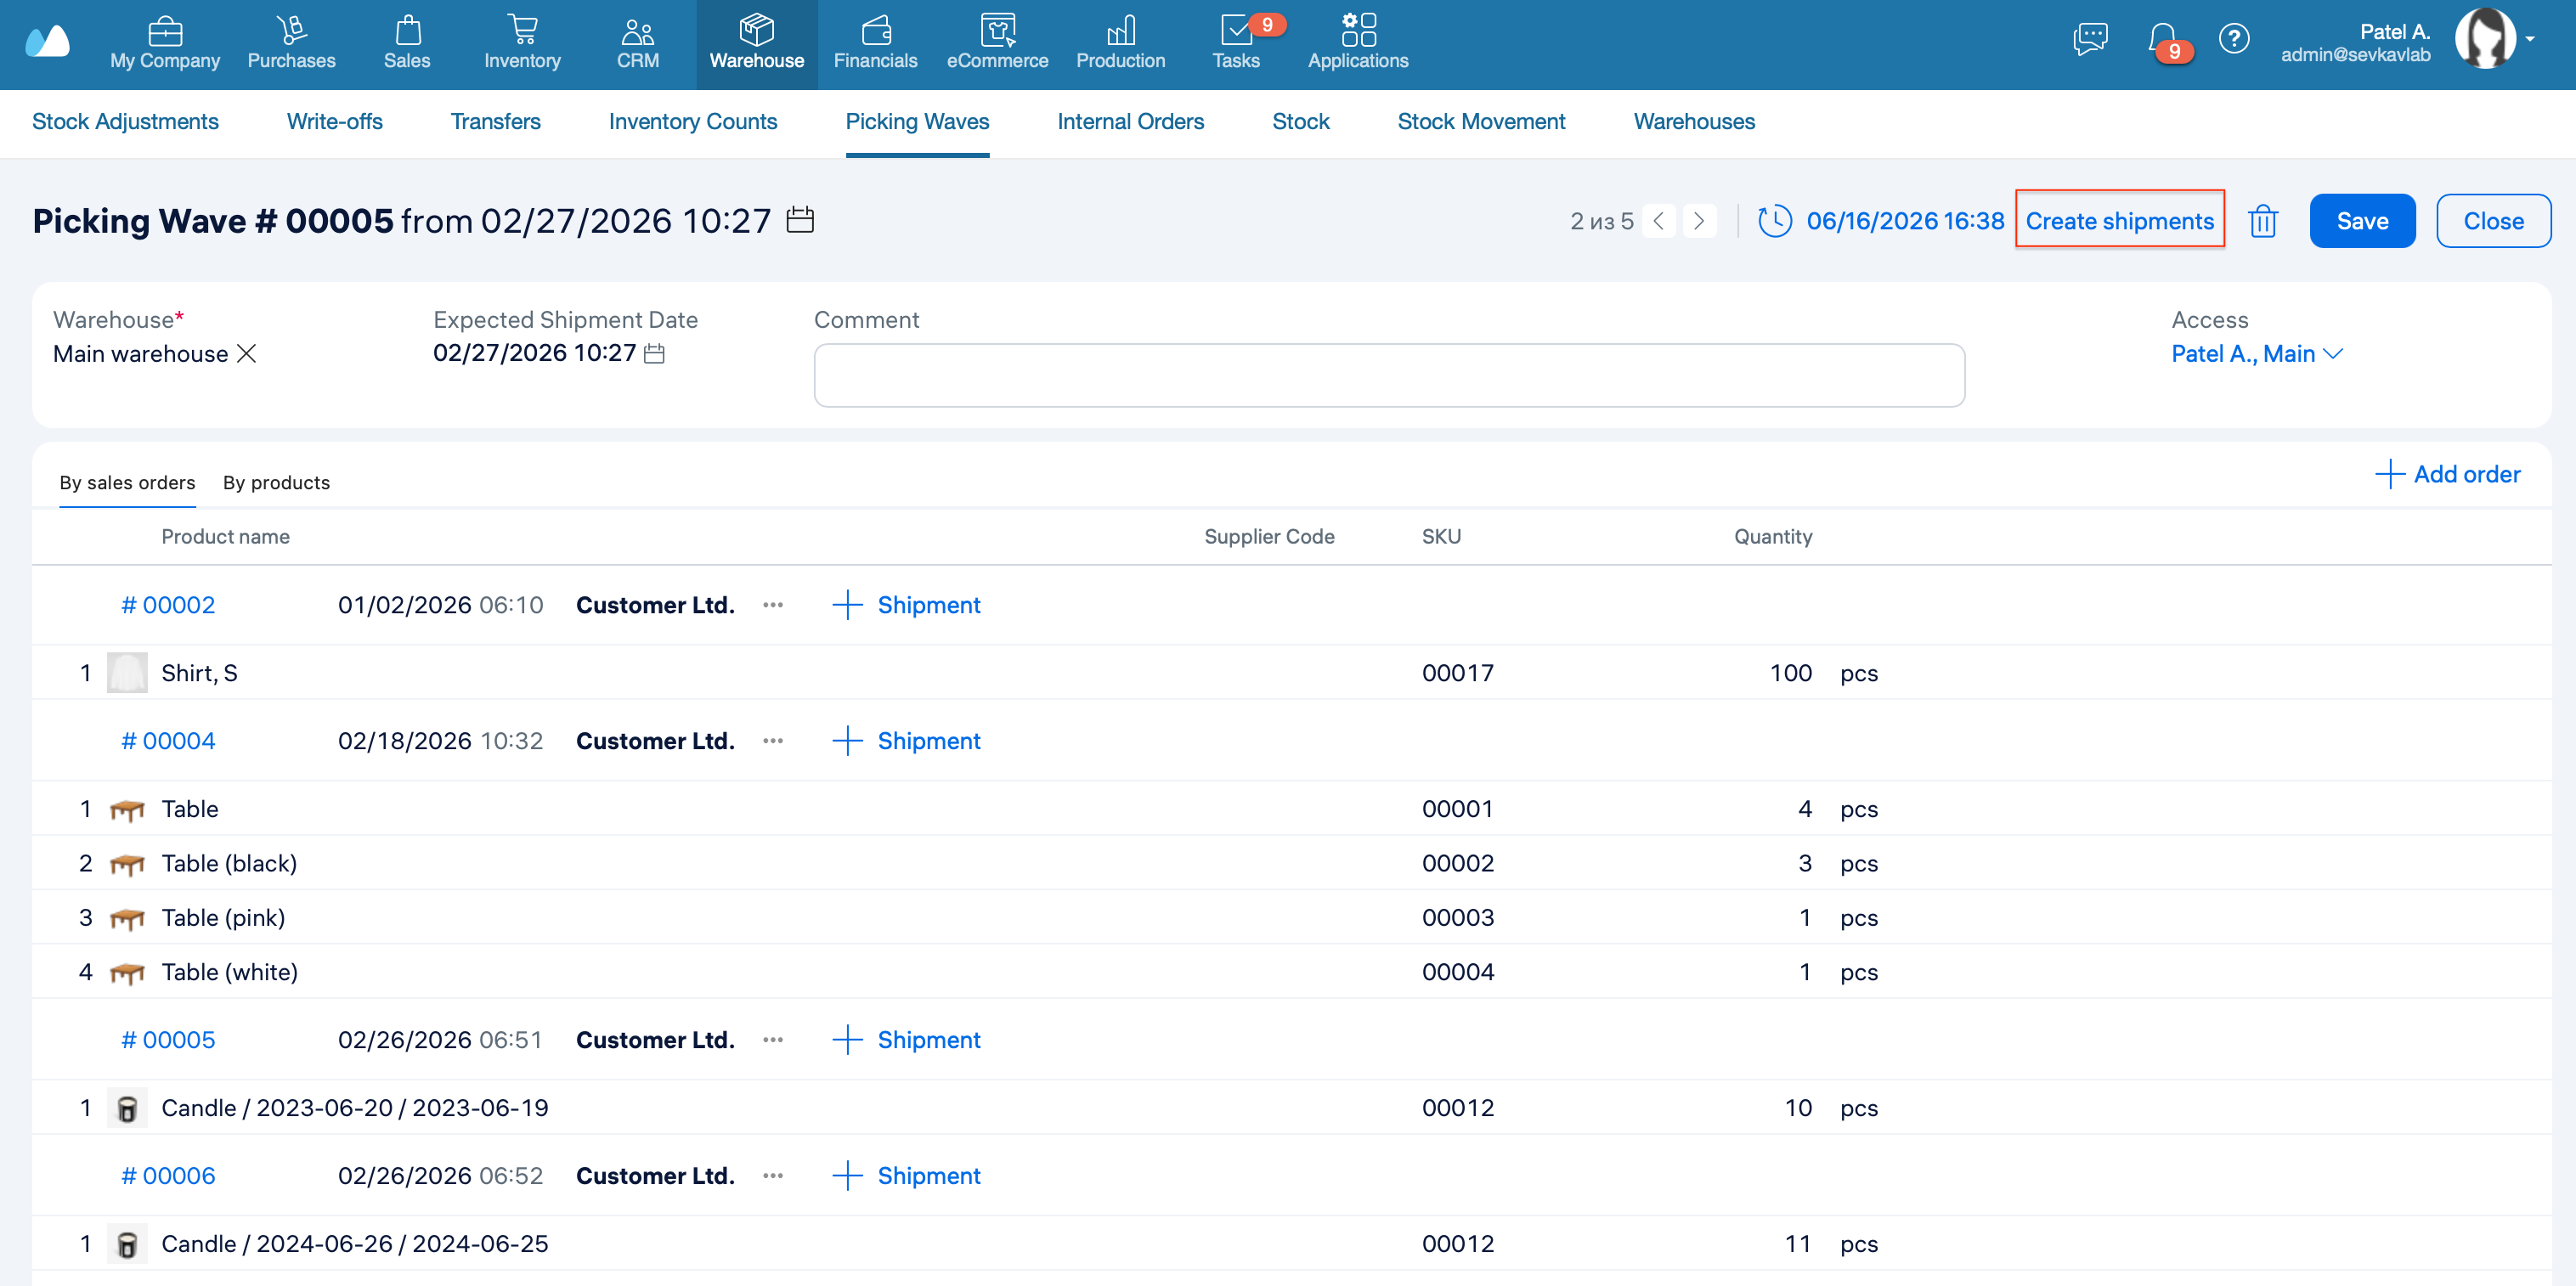Expand the Access dropdown Patel A., Main
This screenshot has height=1286, width=2576.
coord(2257,353)
